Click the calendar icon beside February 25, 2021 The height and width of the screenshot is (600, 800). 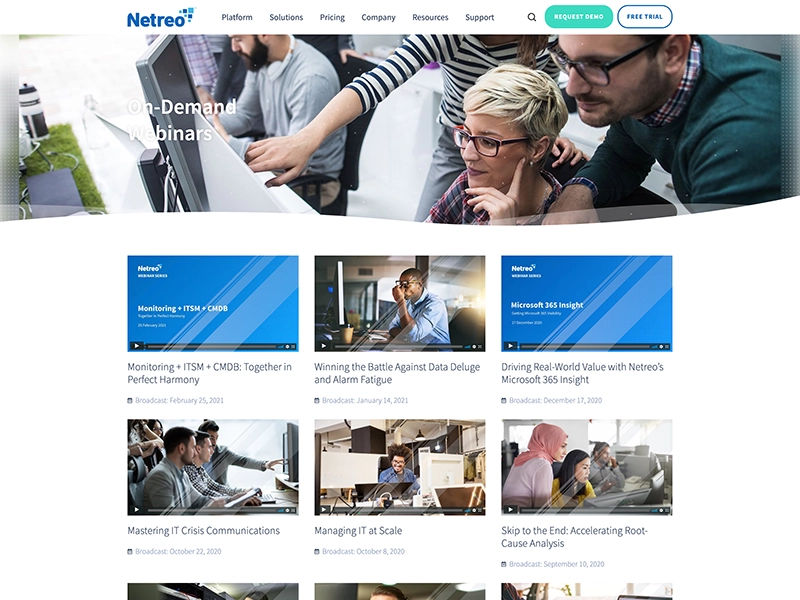(128, 397)
